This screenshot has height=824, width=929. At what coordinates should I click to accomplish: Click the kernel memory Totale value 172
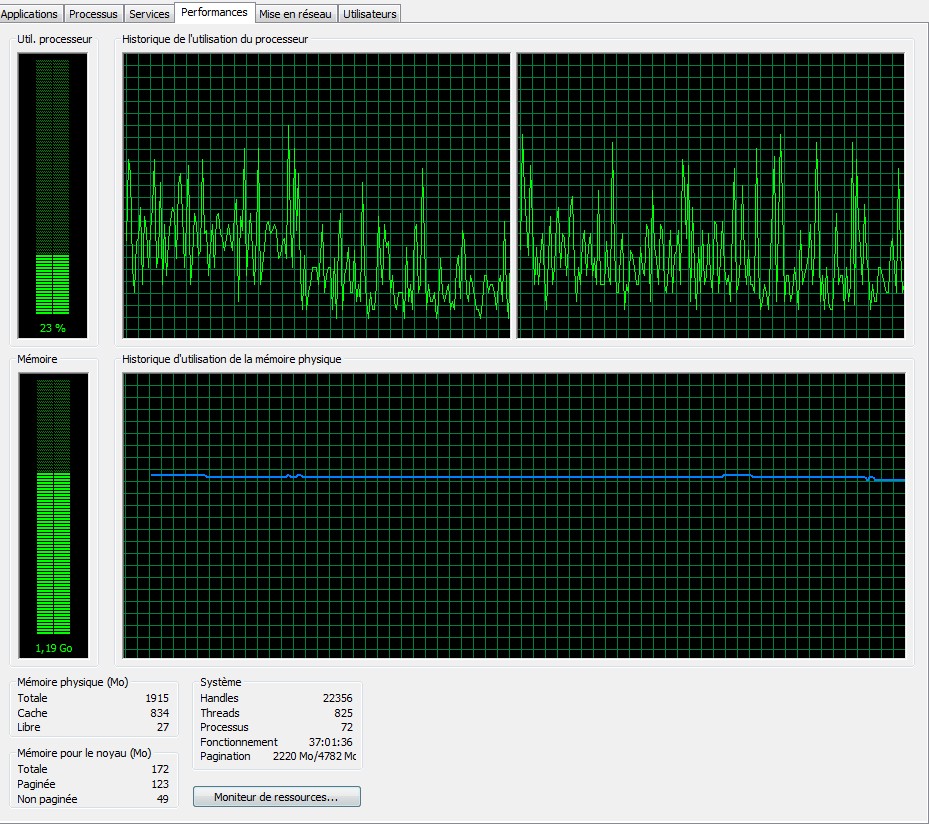pos(160,769)
